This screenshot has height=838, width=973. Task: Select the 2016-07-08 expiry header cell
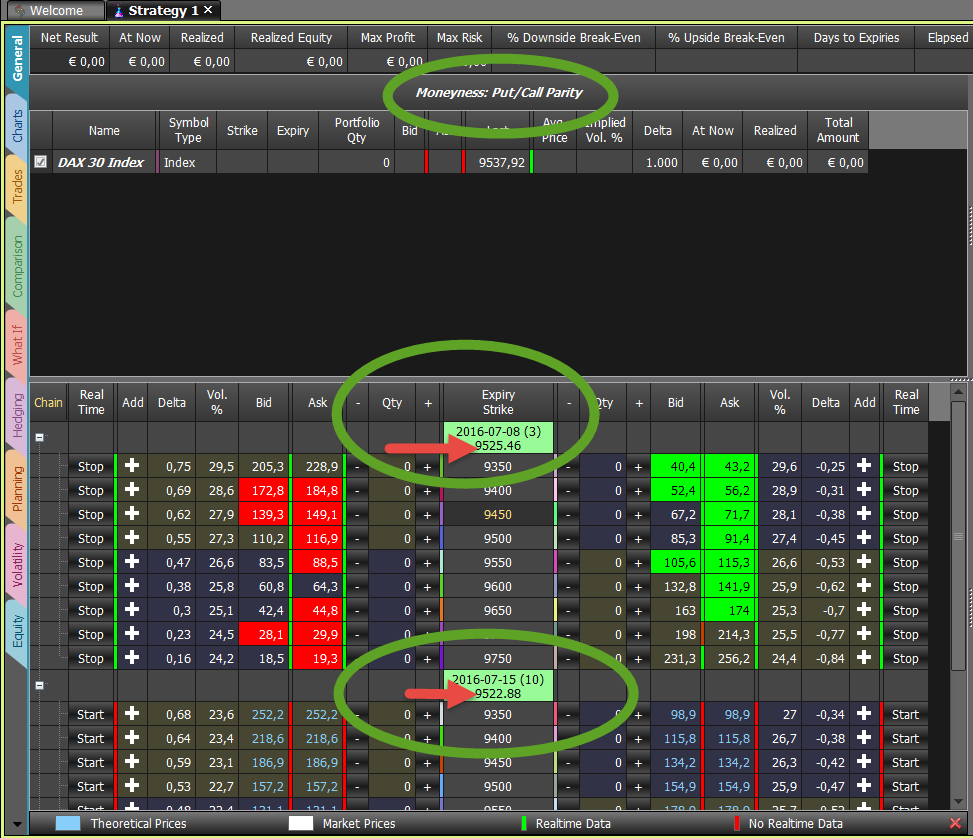click(498, 438)
